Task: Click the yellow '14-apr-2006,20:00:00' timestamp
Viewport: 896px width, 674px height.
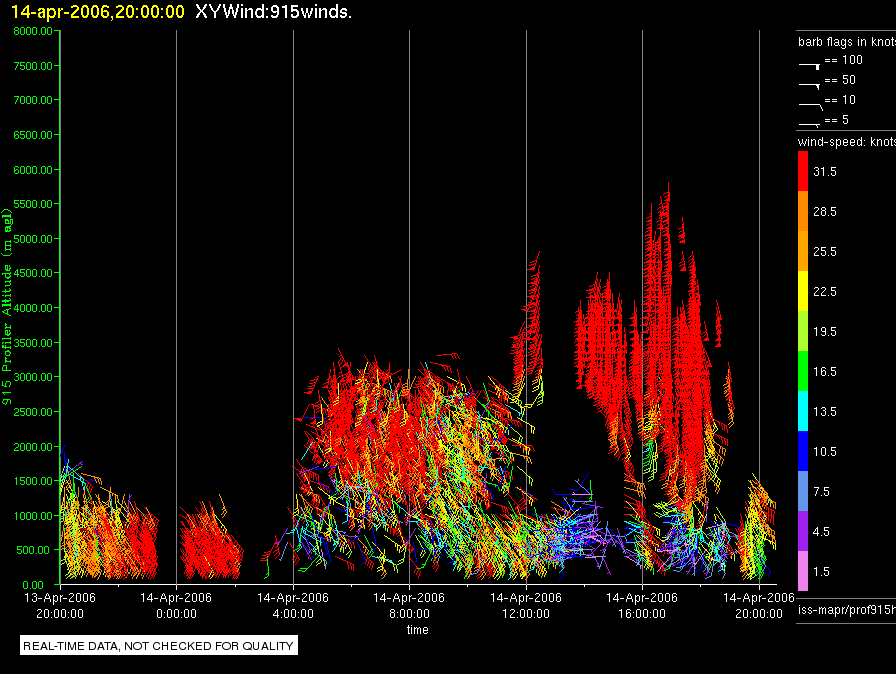Action: pos(98,12)
